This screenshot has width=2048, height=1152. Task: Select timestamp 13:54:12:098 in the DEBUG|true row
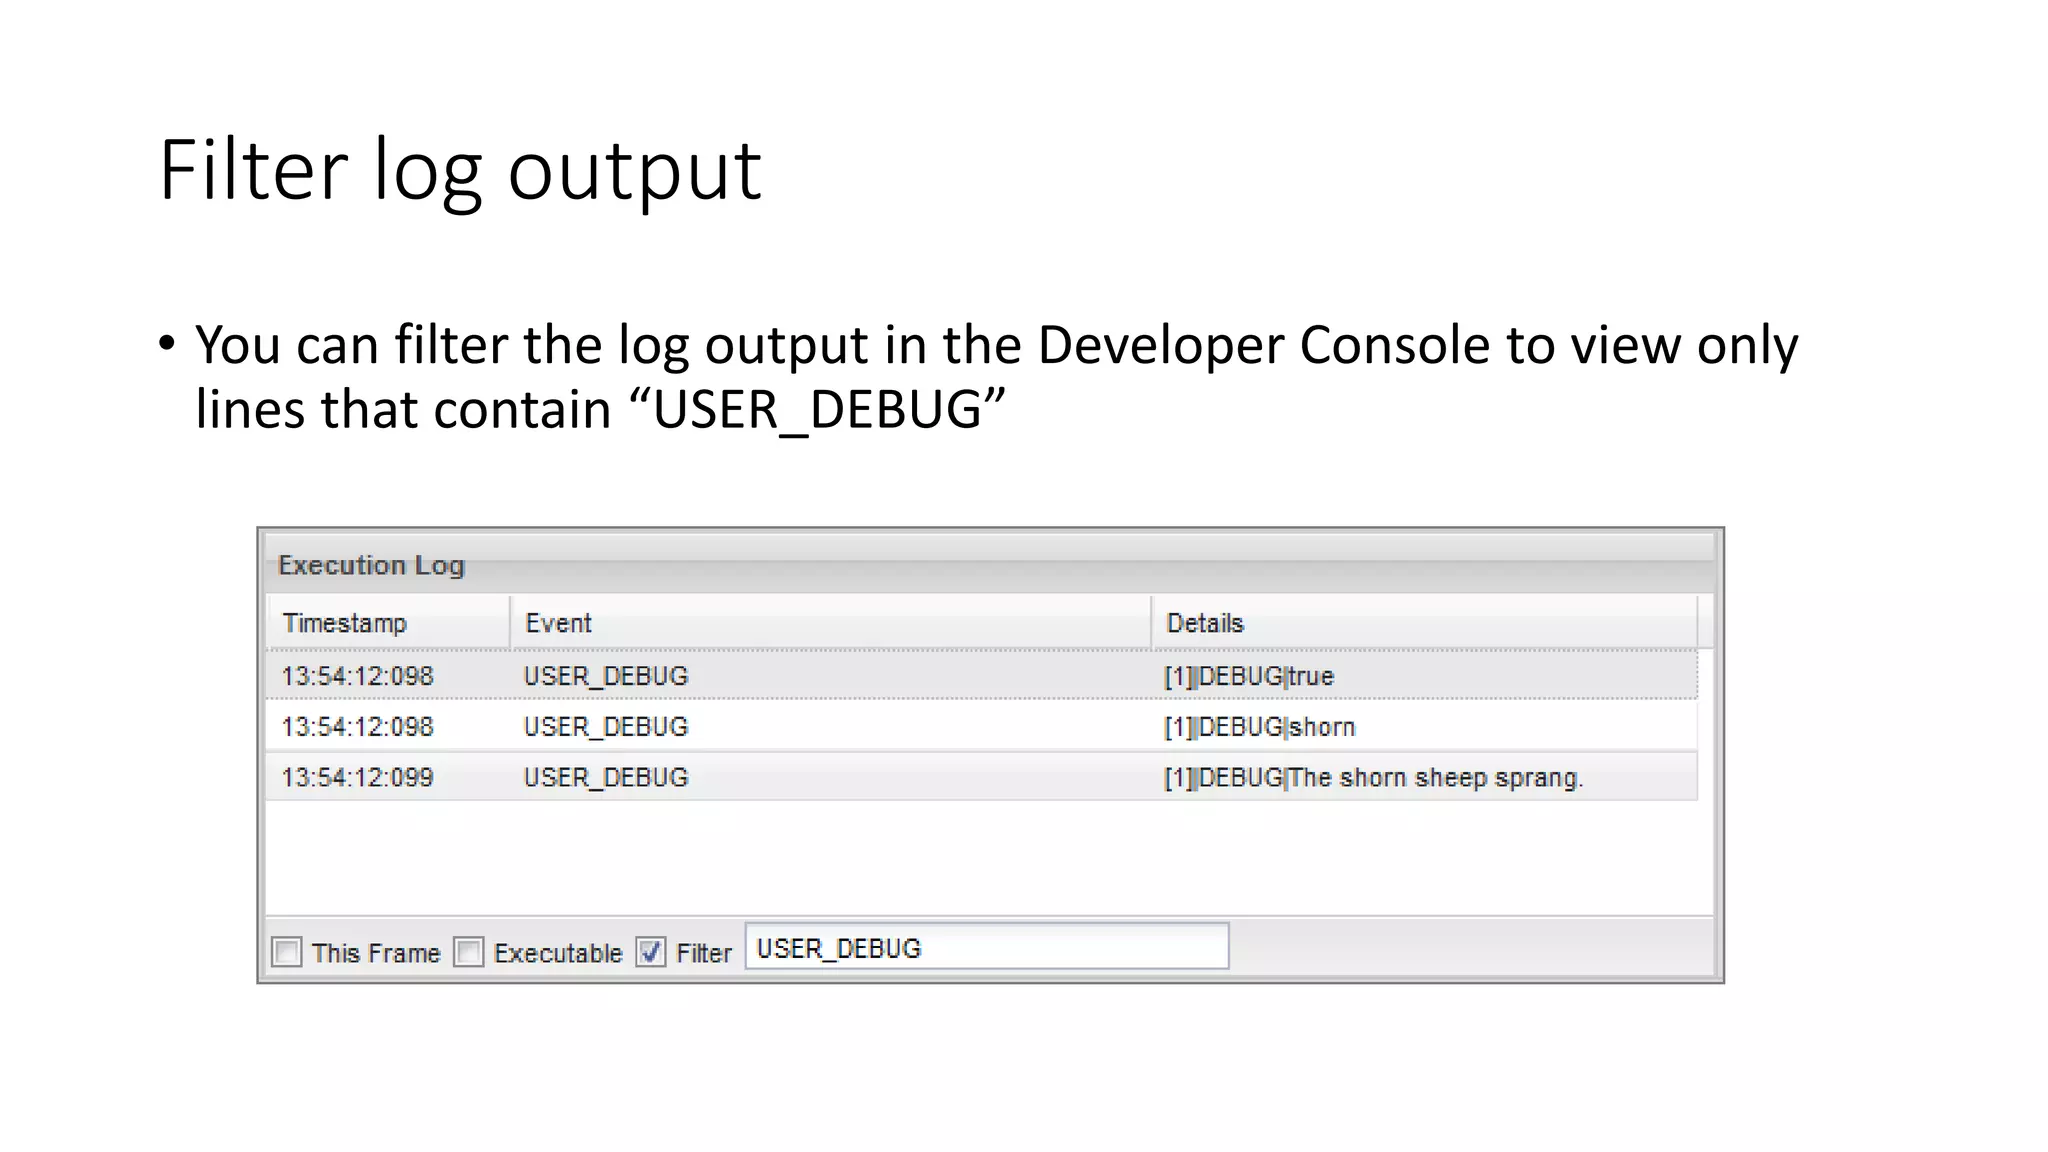point(358,676)
